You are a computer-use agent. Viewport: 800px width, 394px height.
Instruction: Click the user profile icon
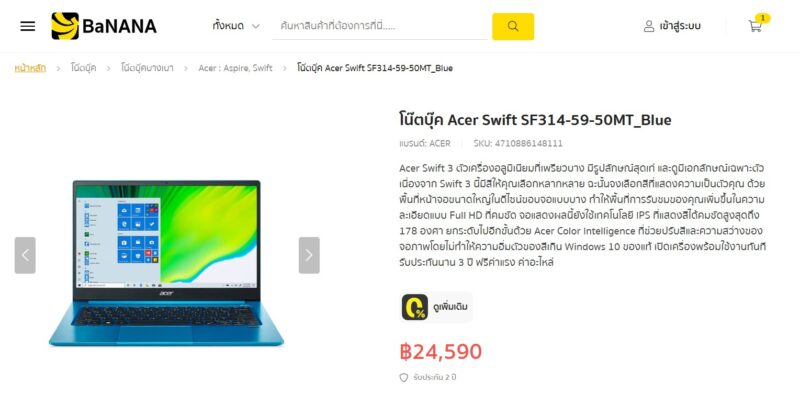(649, 26)
